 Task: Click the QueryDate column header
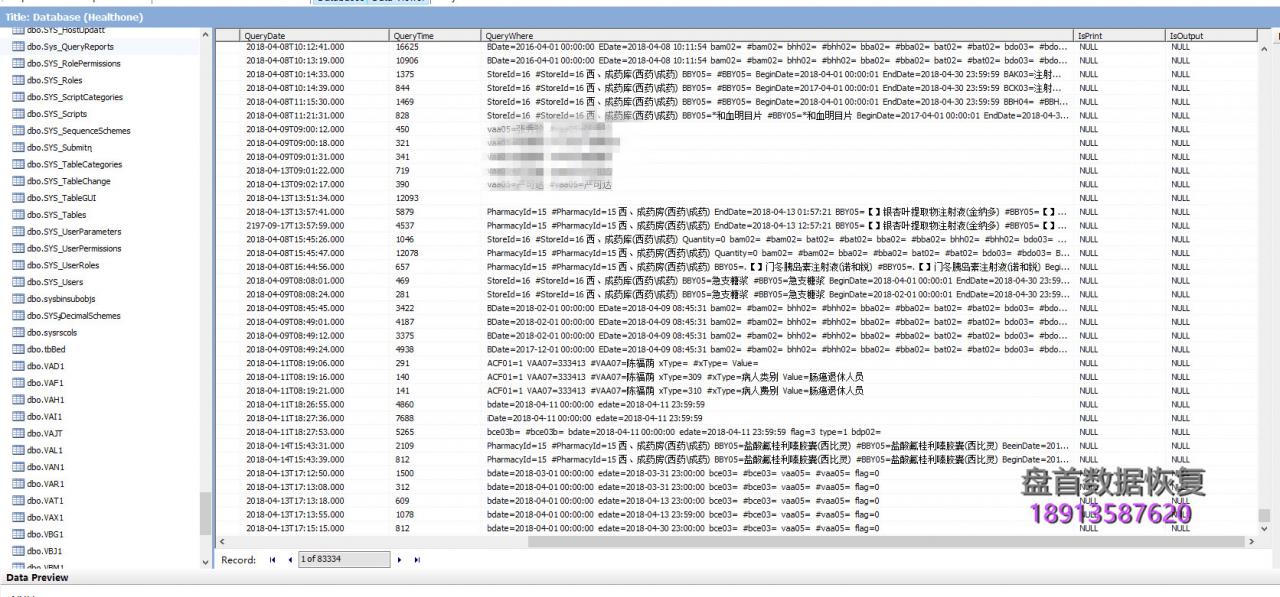265,35
